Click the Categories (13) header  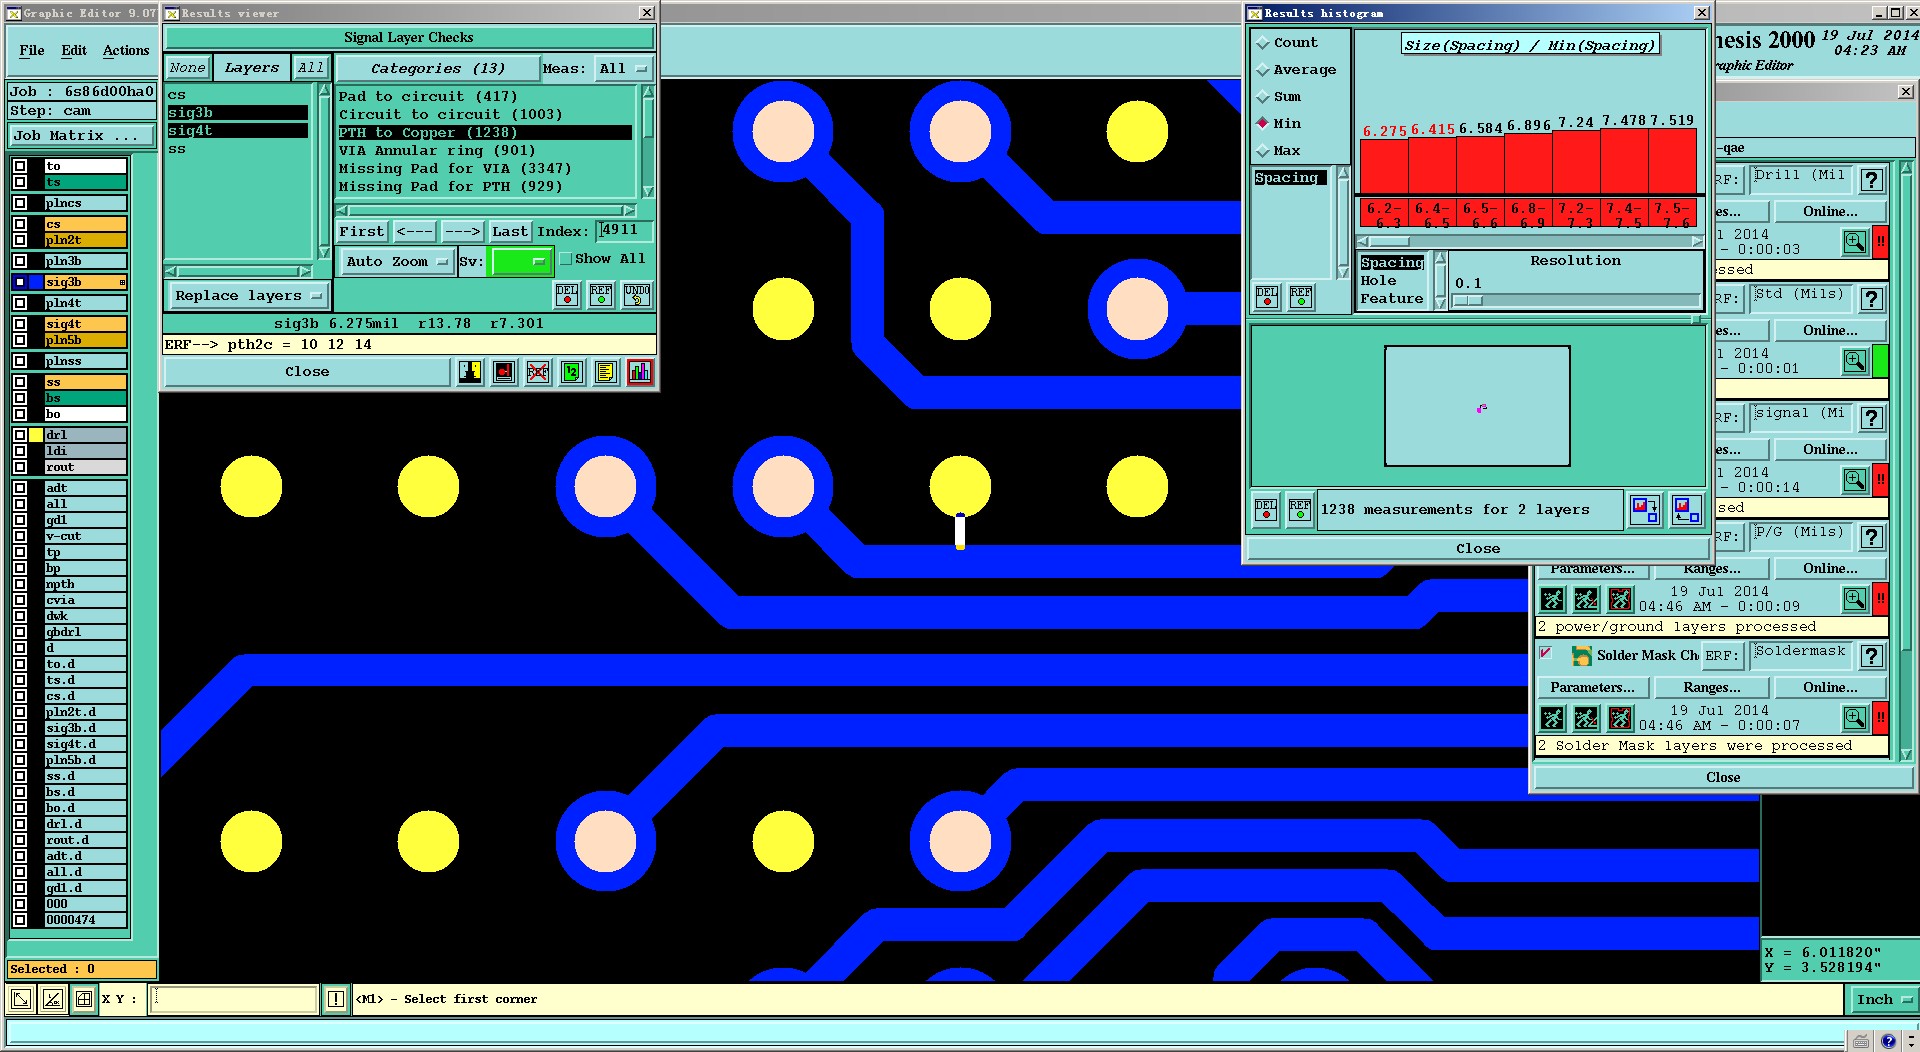[437, 69]
